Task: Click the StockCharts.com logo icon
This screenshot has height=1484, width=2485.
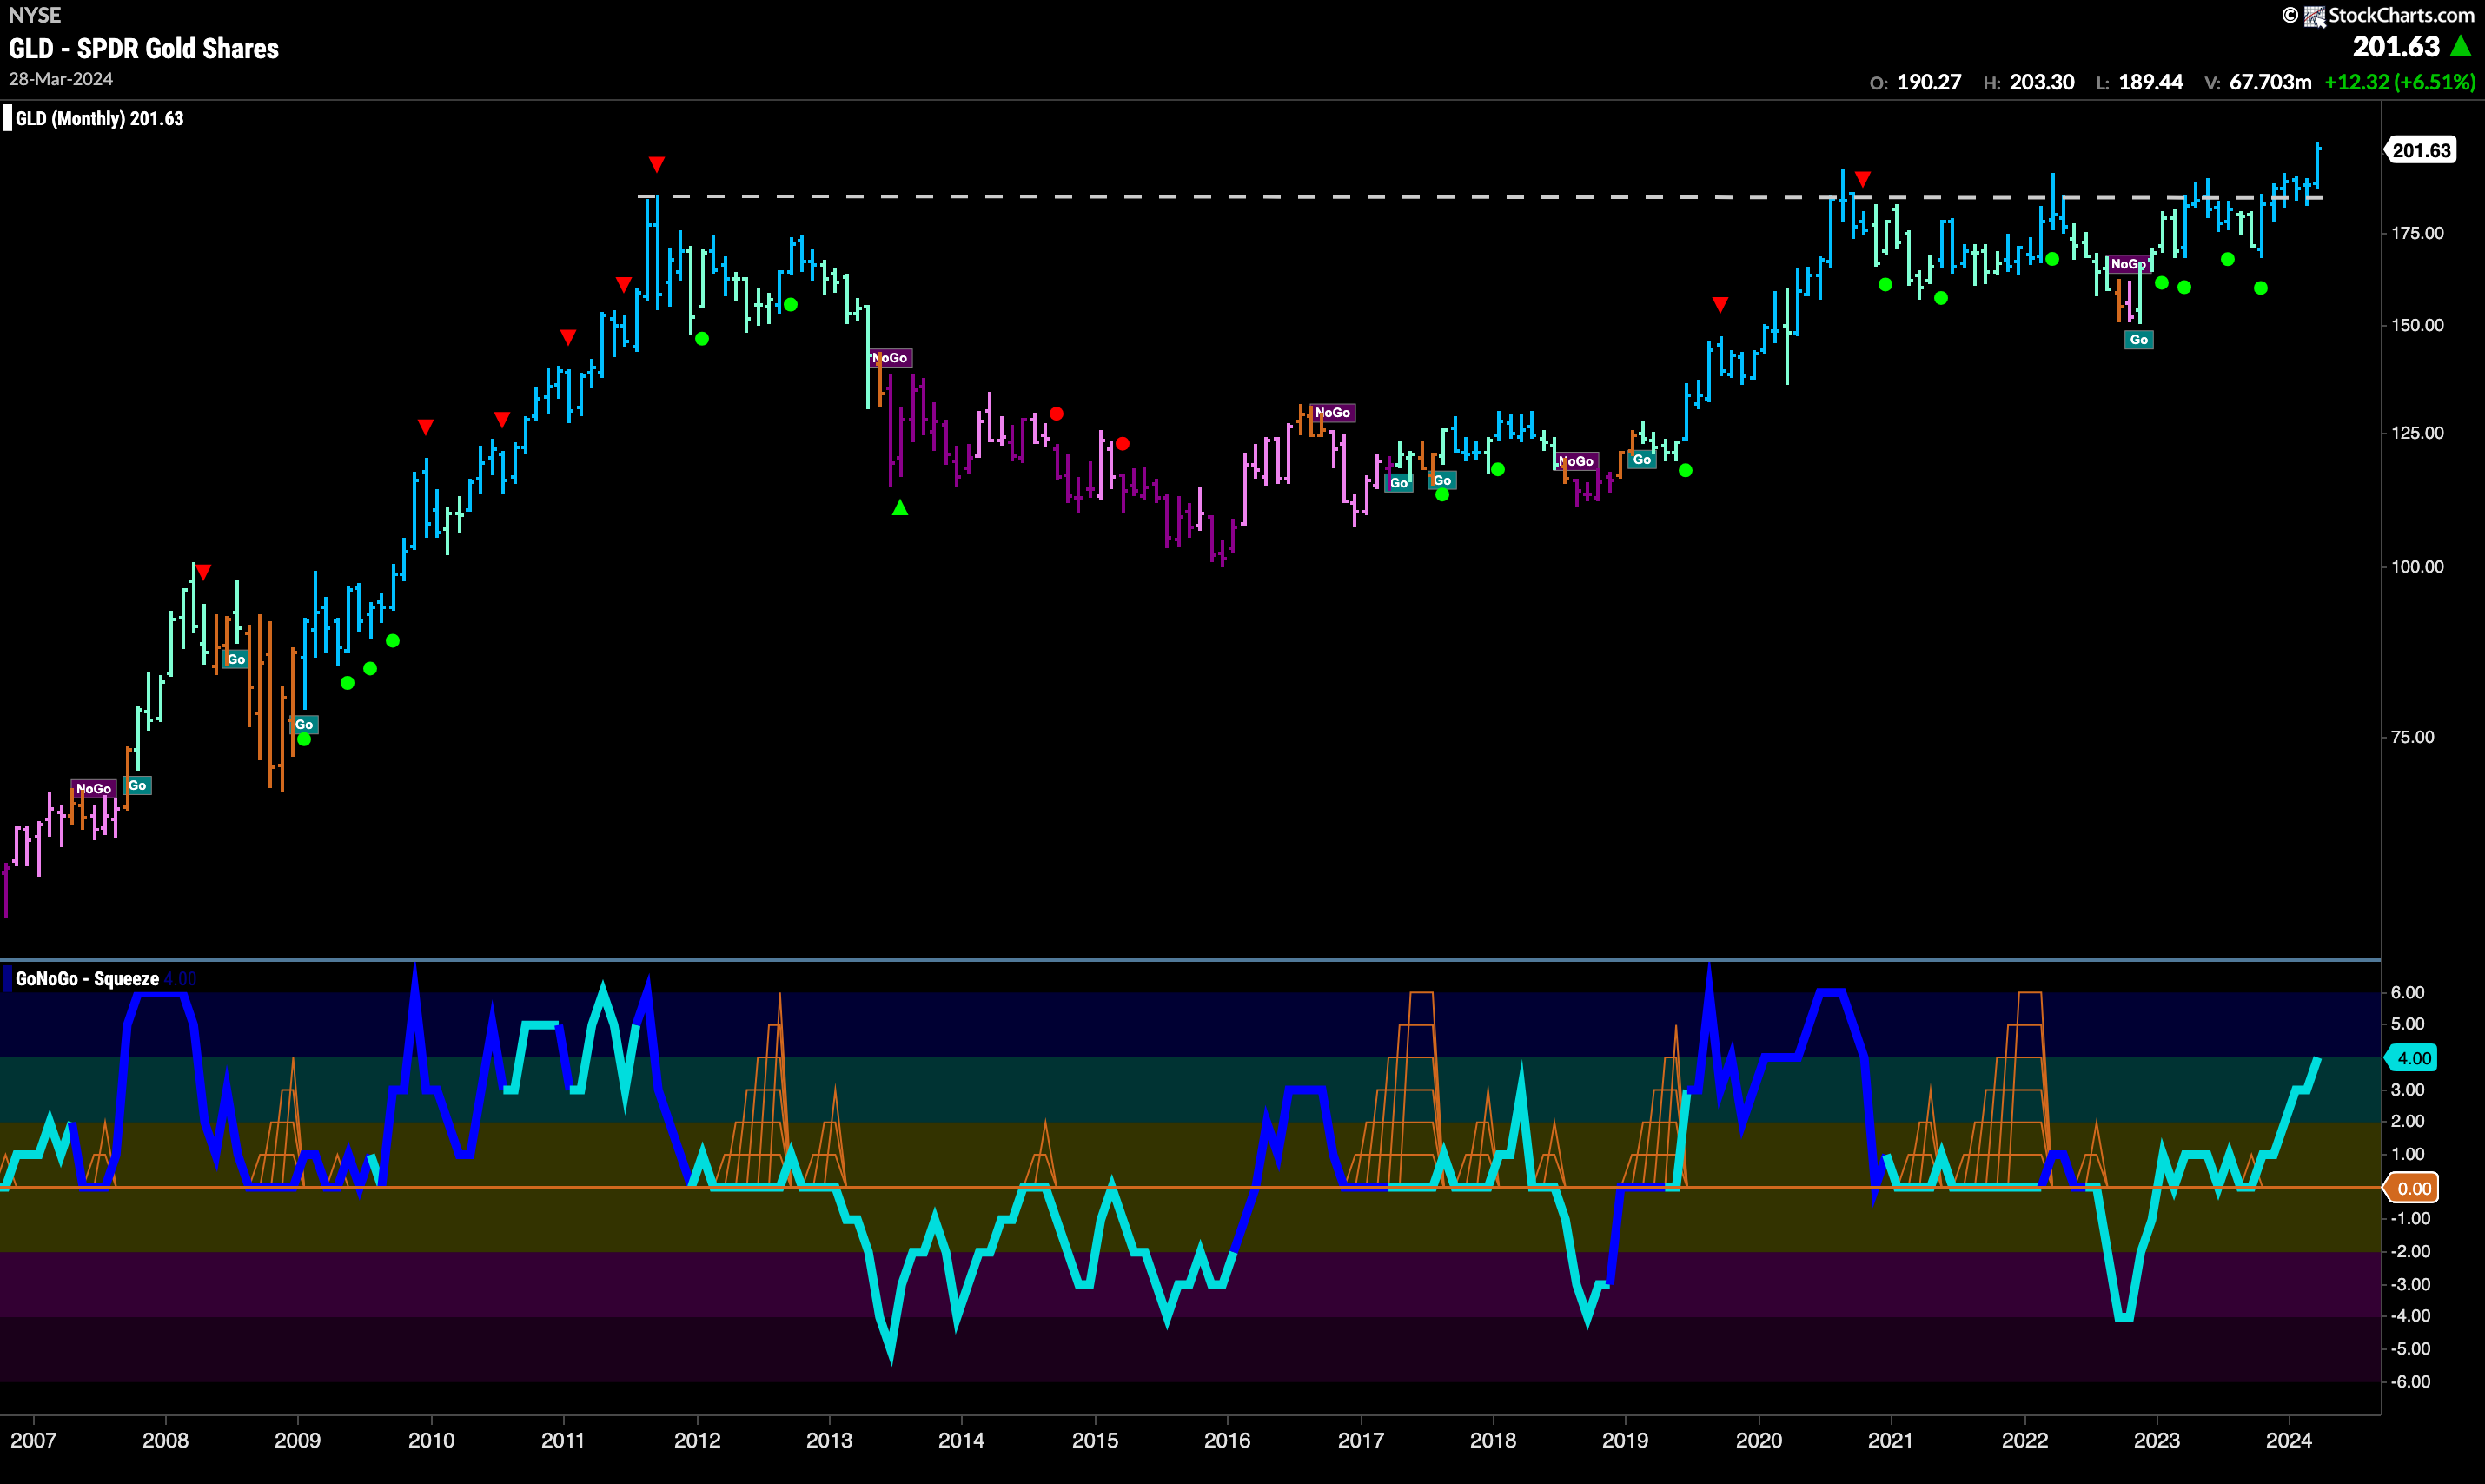Action: pyautogui.click(x=2314, y=15)
